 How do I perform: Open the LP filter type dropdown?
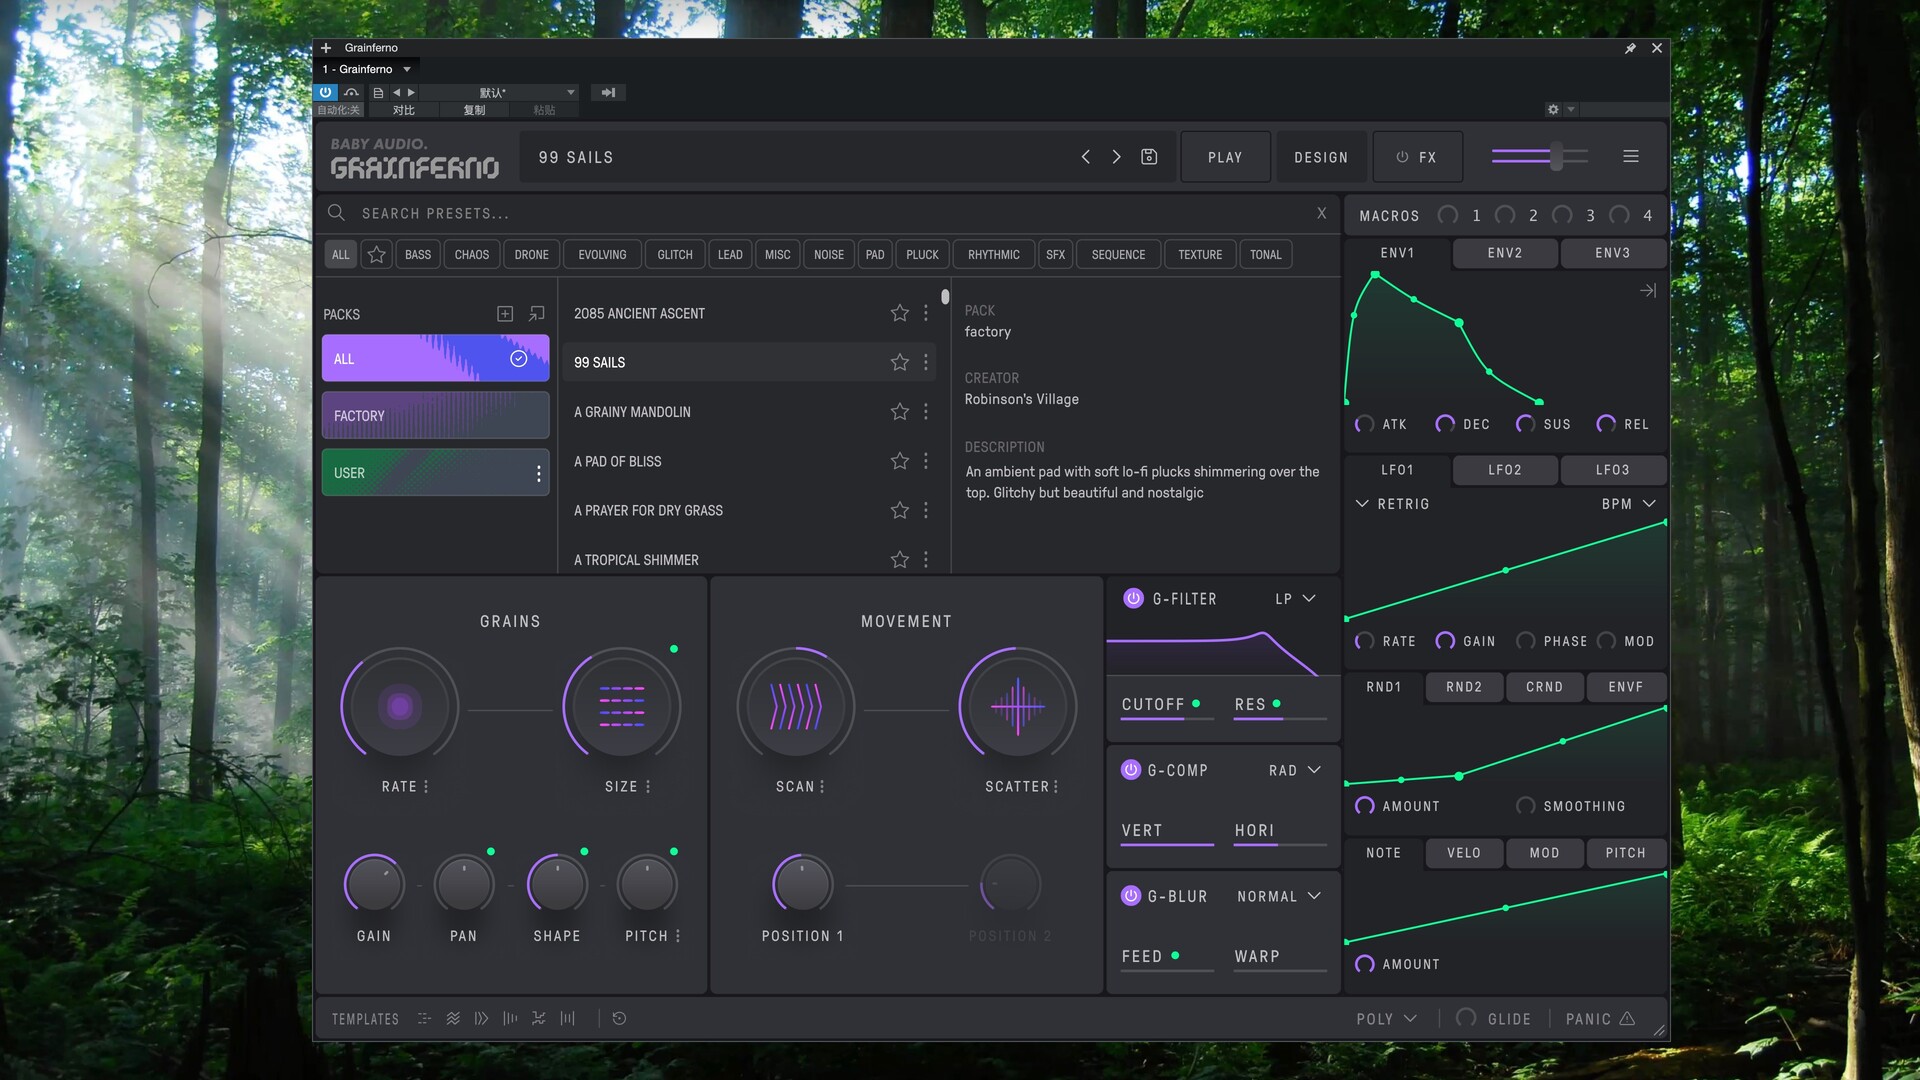click(x=1295, y=598)
